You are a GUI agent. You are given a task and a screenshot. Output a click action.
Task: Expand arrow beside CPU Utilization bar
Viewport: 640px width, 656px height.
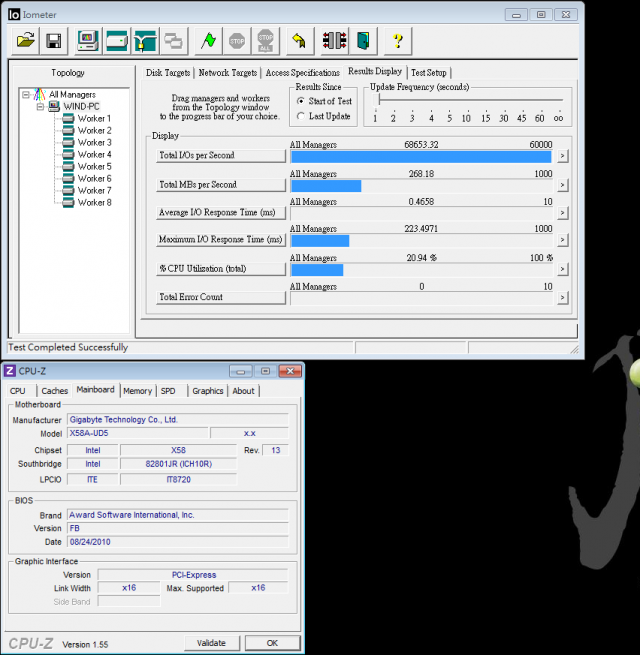pyautogui.click(x=563, y=269)
